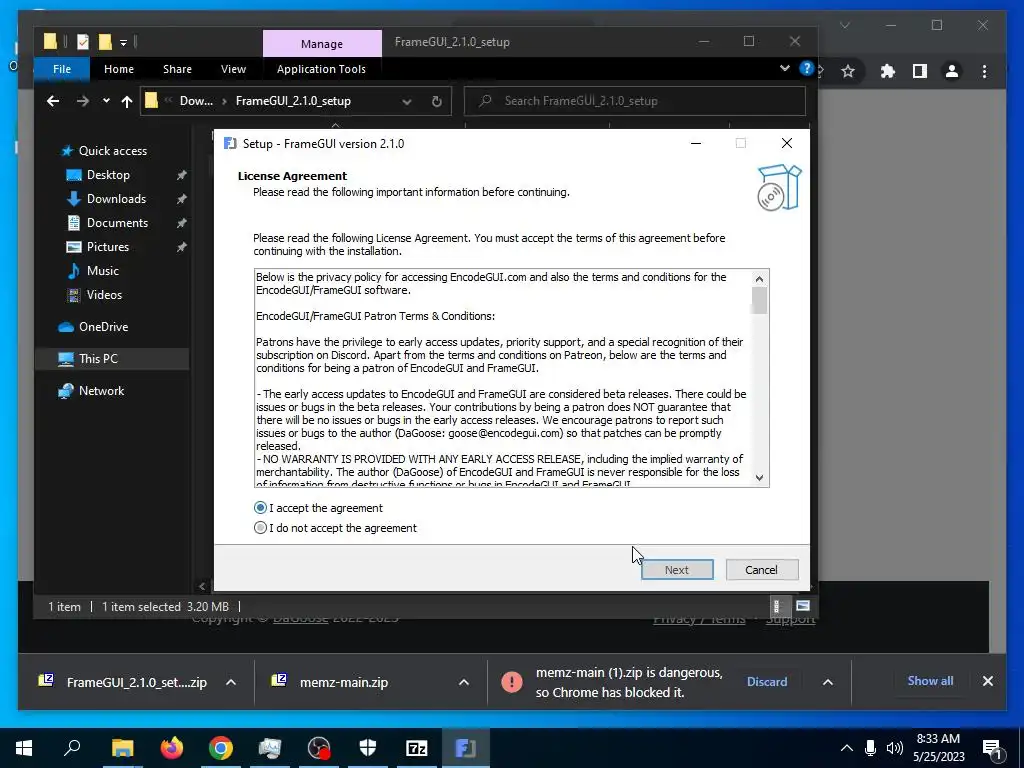Click Explorer quick access toolbar dropdown arrow

pyautogui.click(x=123, y=43)
